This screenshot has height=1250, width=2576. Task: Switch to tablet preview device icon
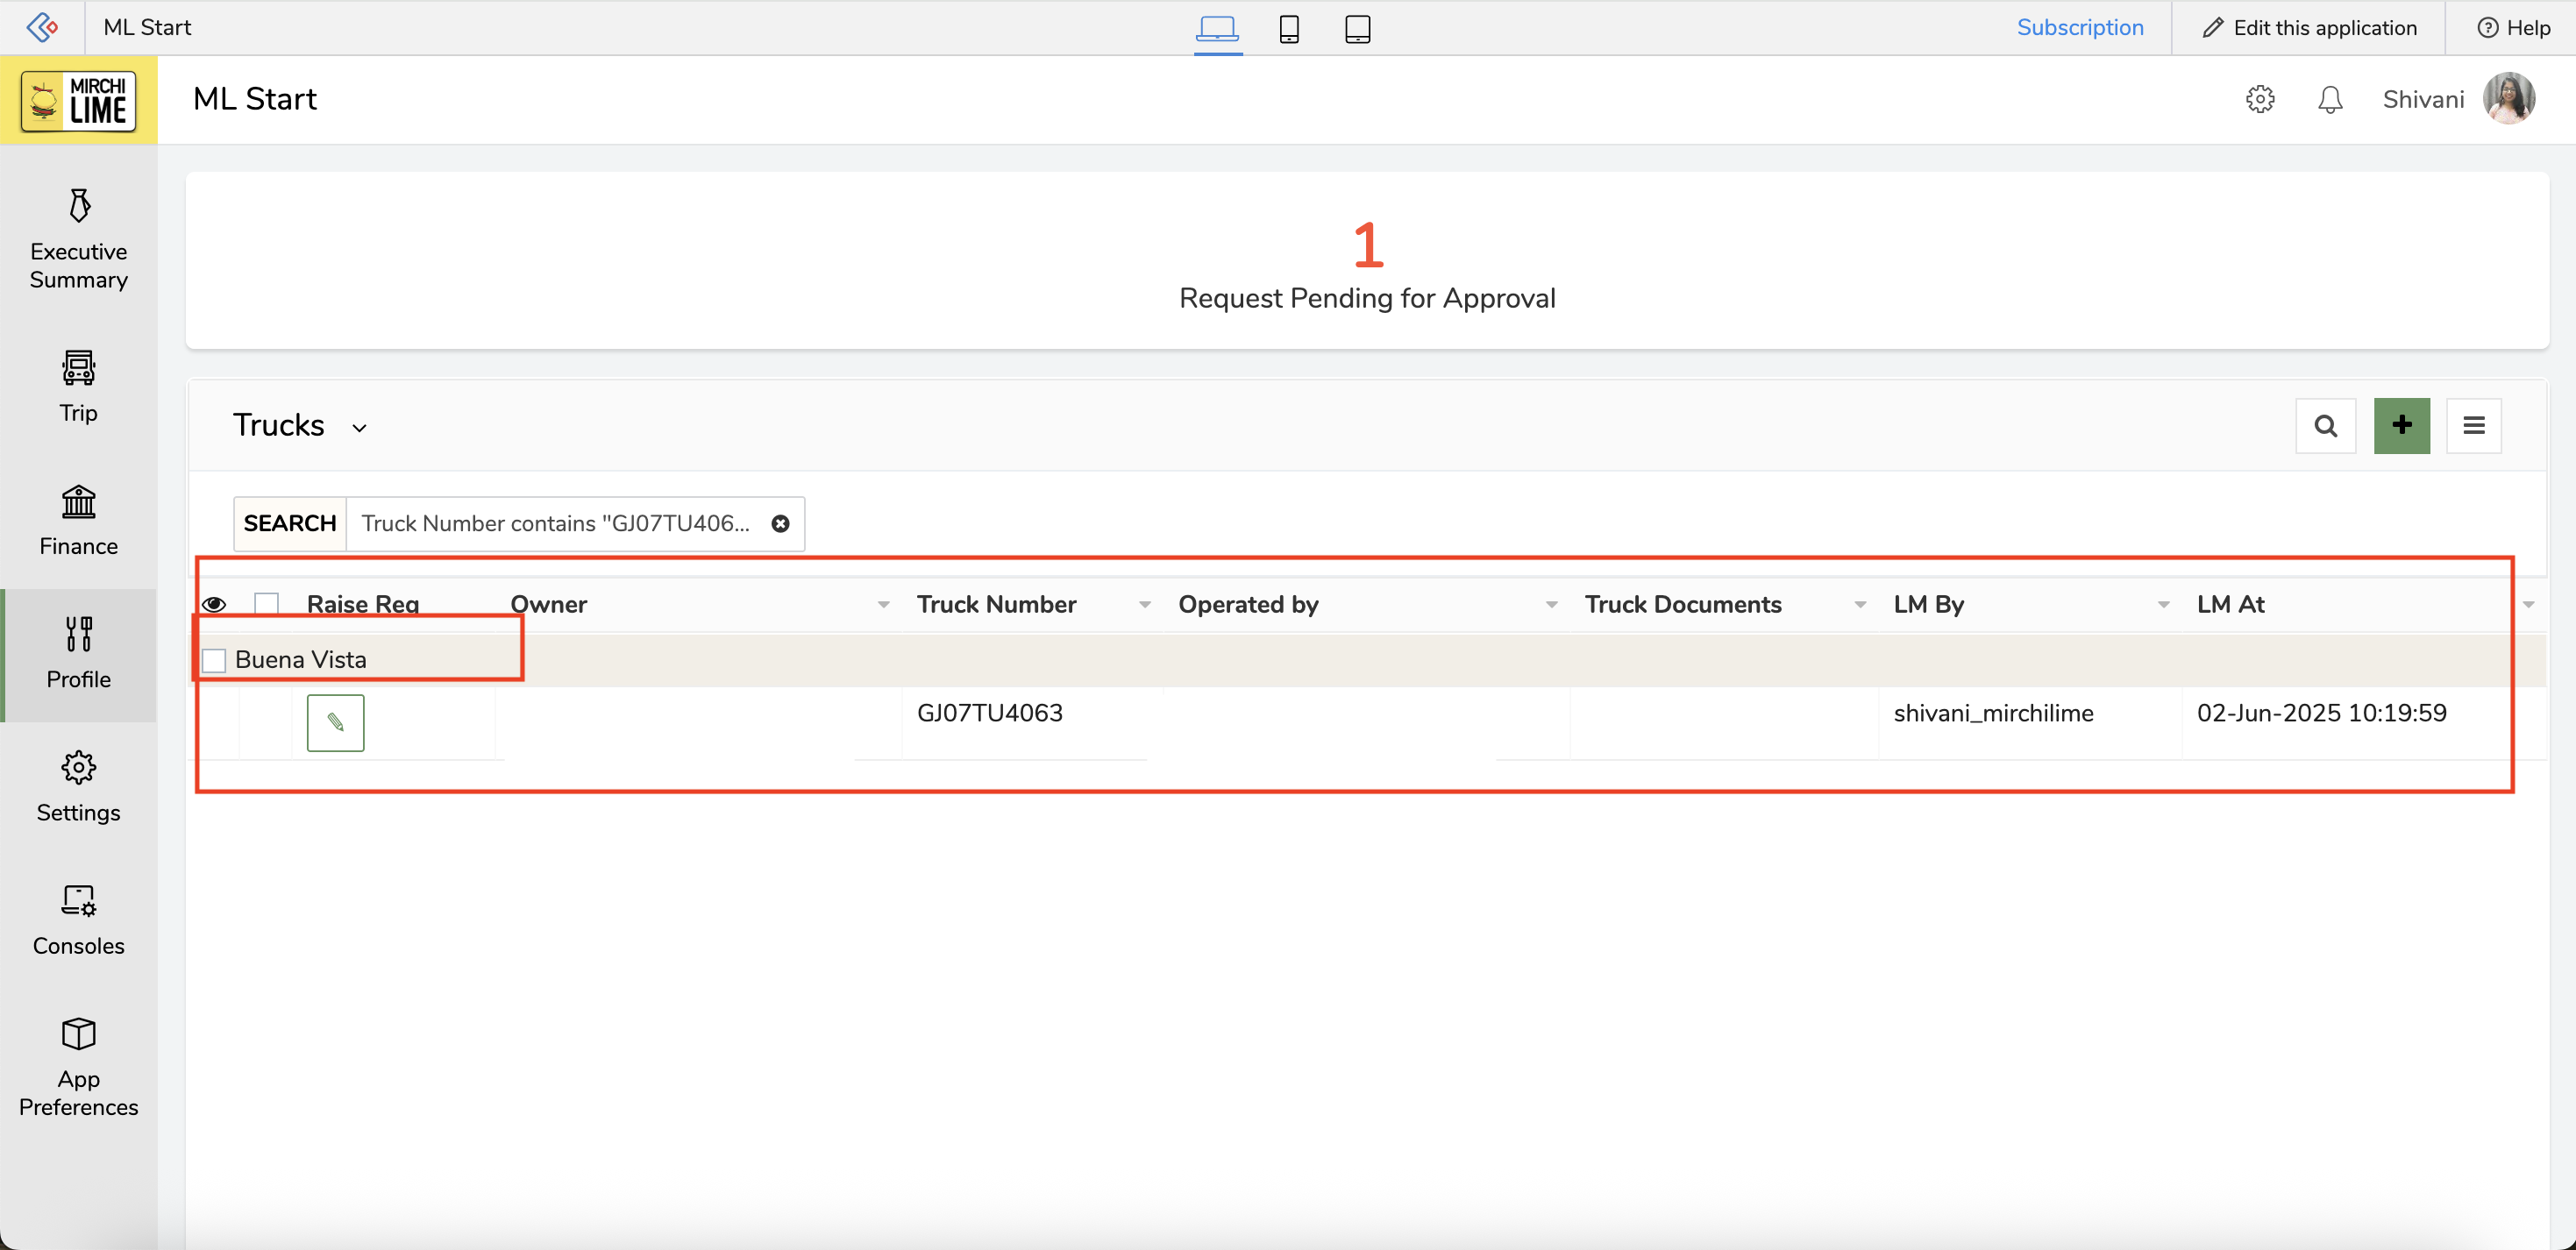pos(1357,28)
